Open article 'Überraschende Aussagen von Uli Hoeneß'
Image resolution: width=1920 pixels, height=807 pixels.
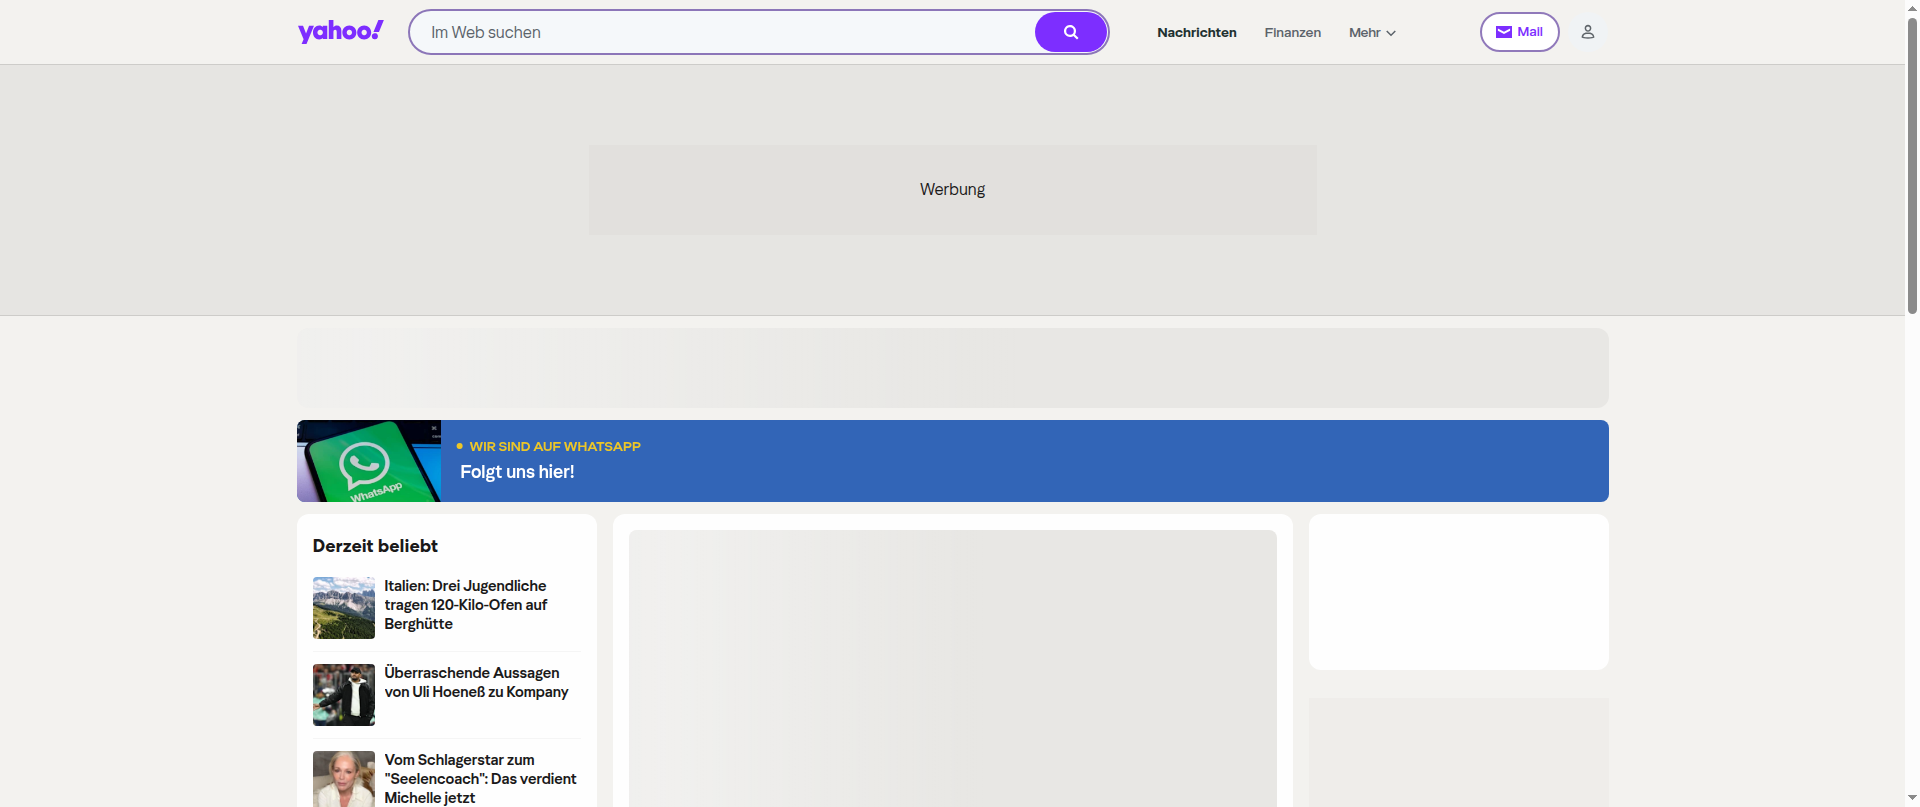[476, 682]
